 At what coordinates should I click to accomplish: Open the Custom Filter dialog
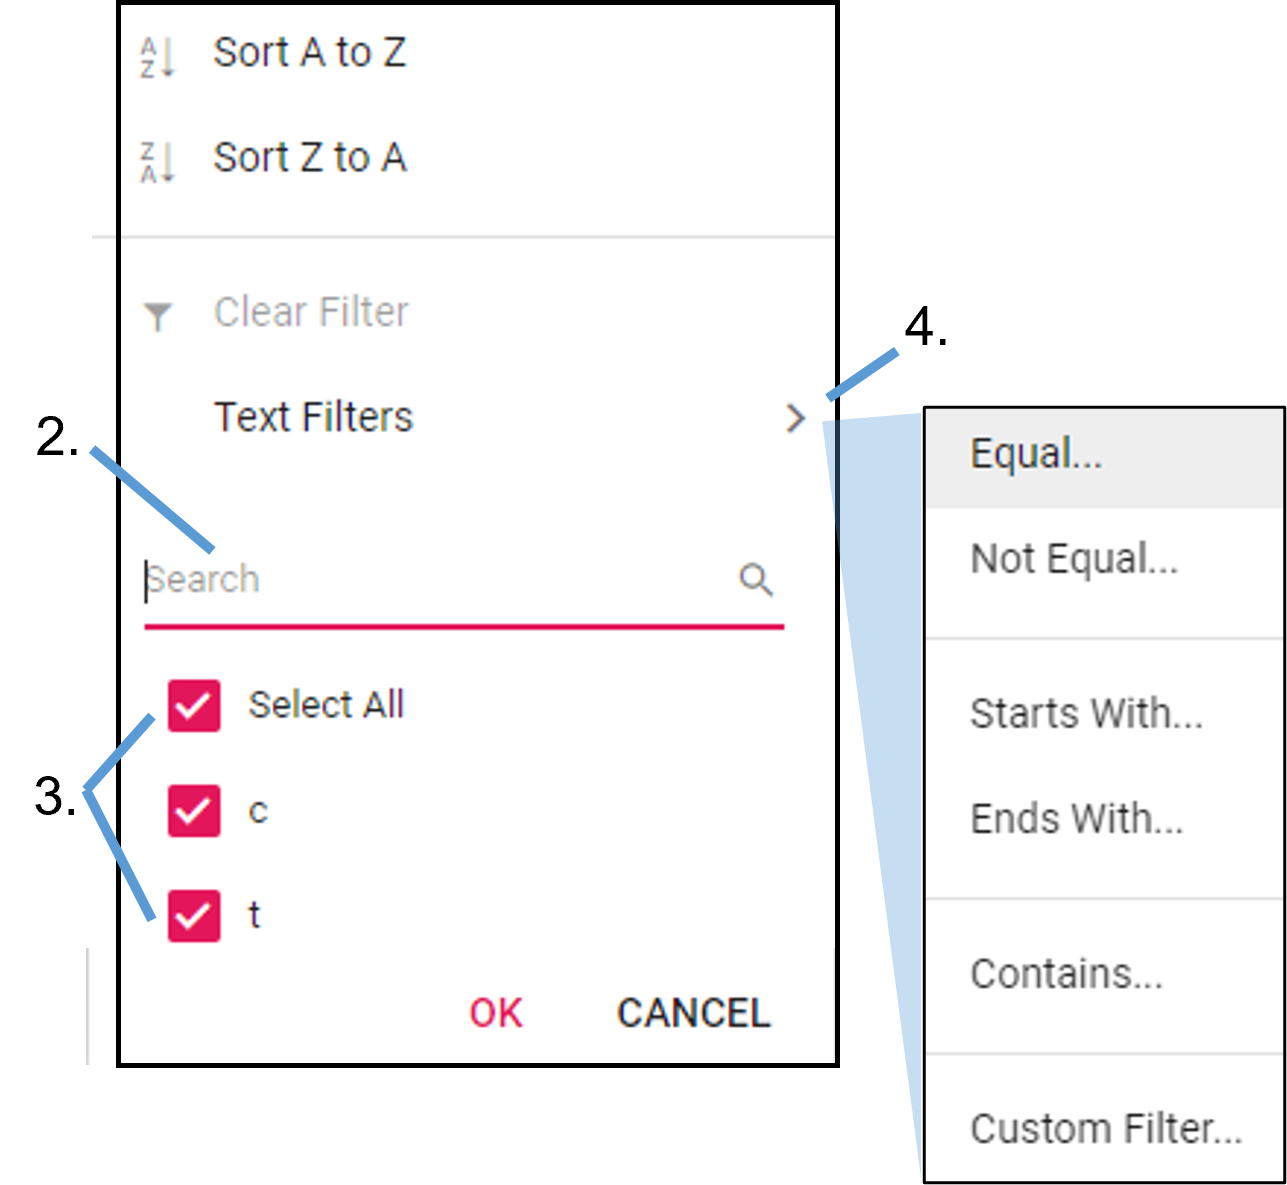(1105, 1128)
